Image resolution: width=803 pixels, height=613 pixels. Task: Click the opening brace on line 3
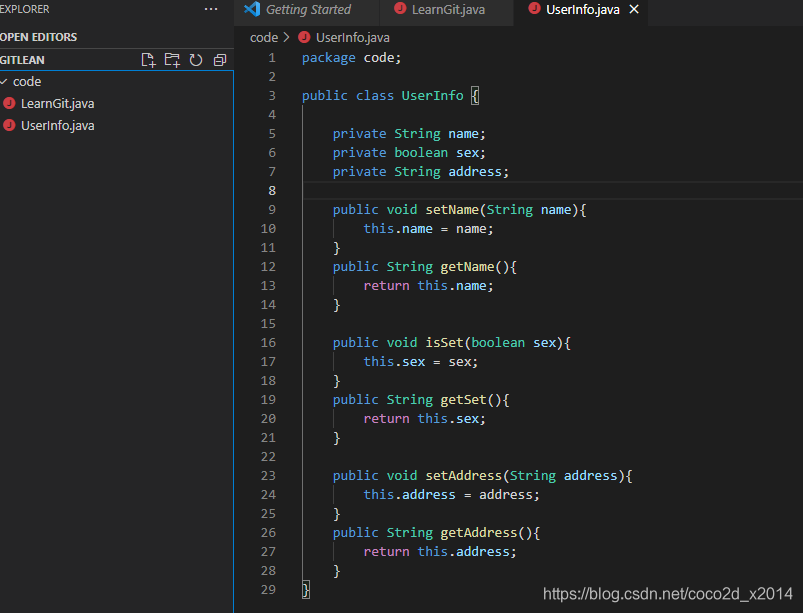475,96
